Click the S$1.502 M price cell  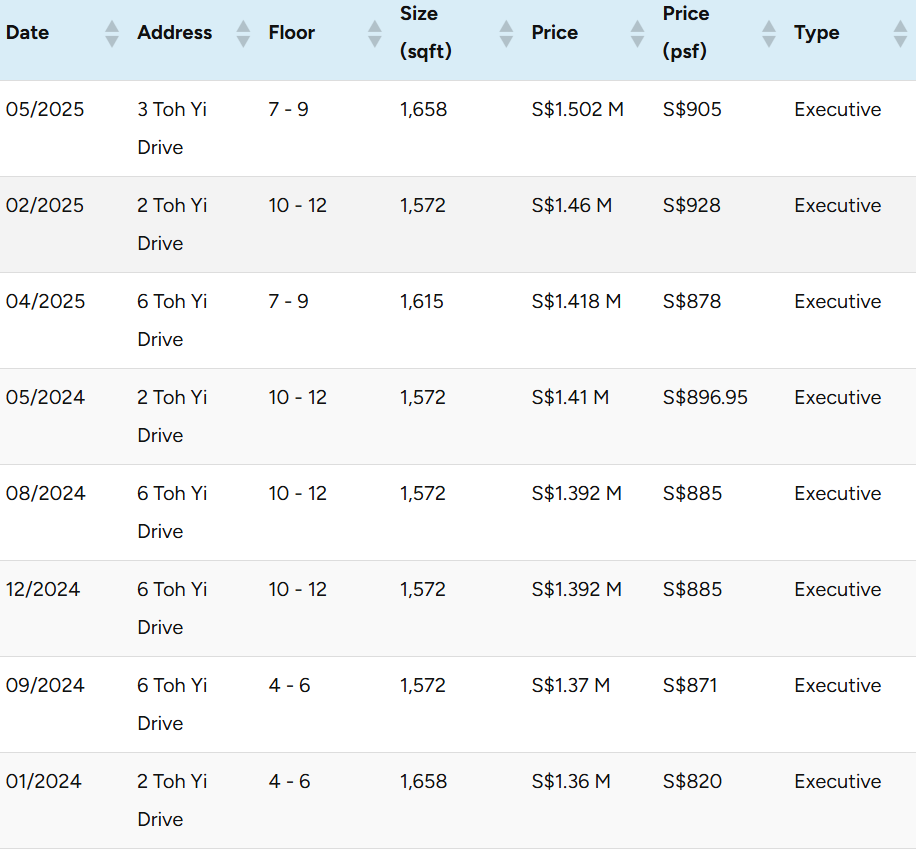pyautogui.click(x=577, y=110)
